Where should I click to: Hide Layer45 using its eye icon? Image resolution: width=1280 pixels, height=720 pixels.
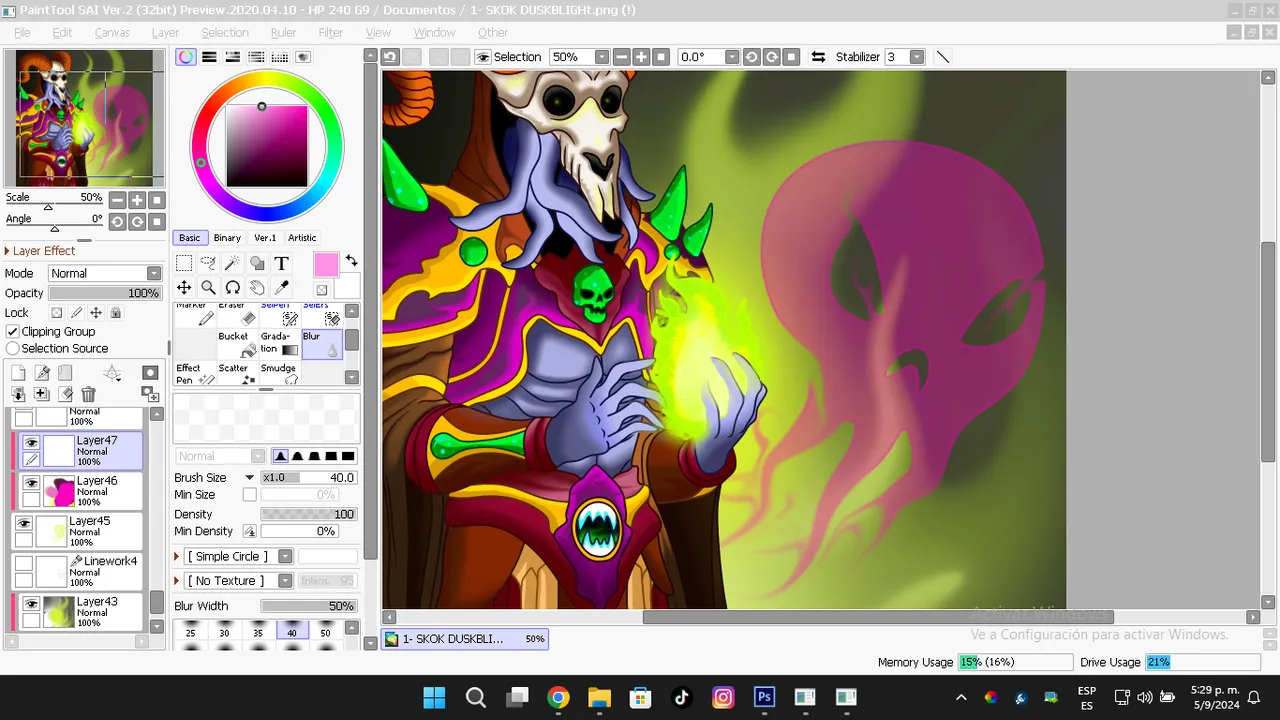point(24,522)
